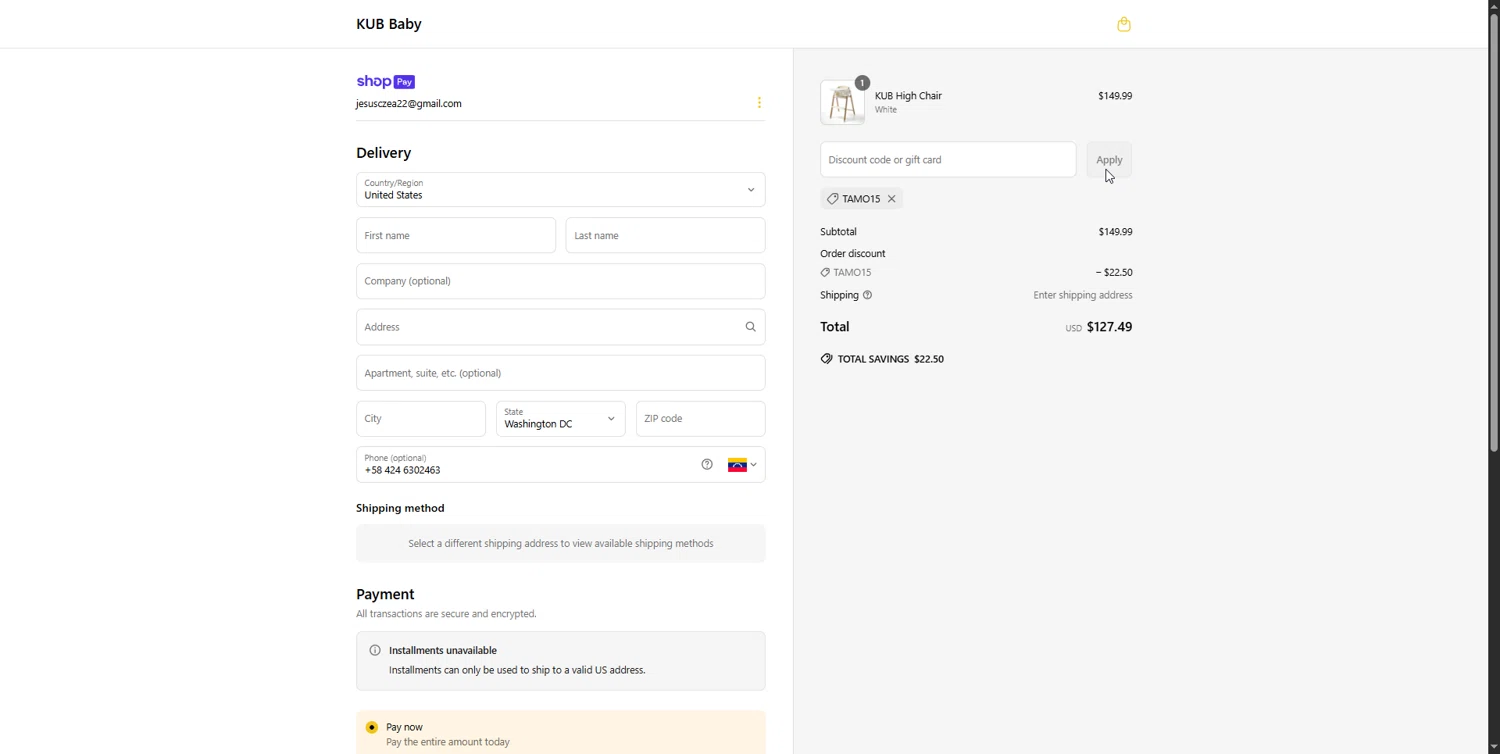The height and width of the screenshot is (754, 1500).
Task: Click the KUB High Chair product name
Action: 908,96
